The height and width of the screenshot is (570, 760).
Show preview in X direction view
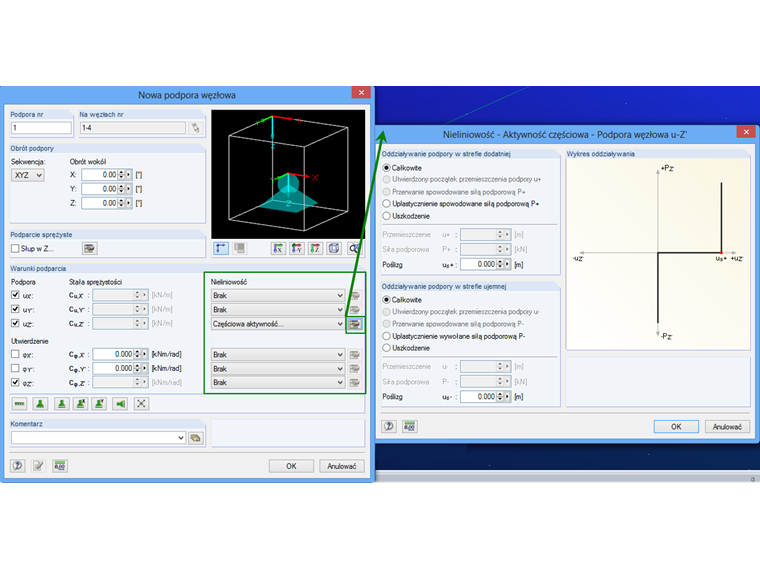point(278,249)
